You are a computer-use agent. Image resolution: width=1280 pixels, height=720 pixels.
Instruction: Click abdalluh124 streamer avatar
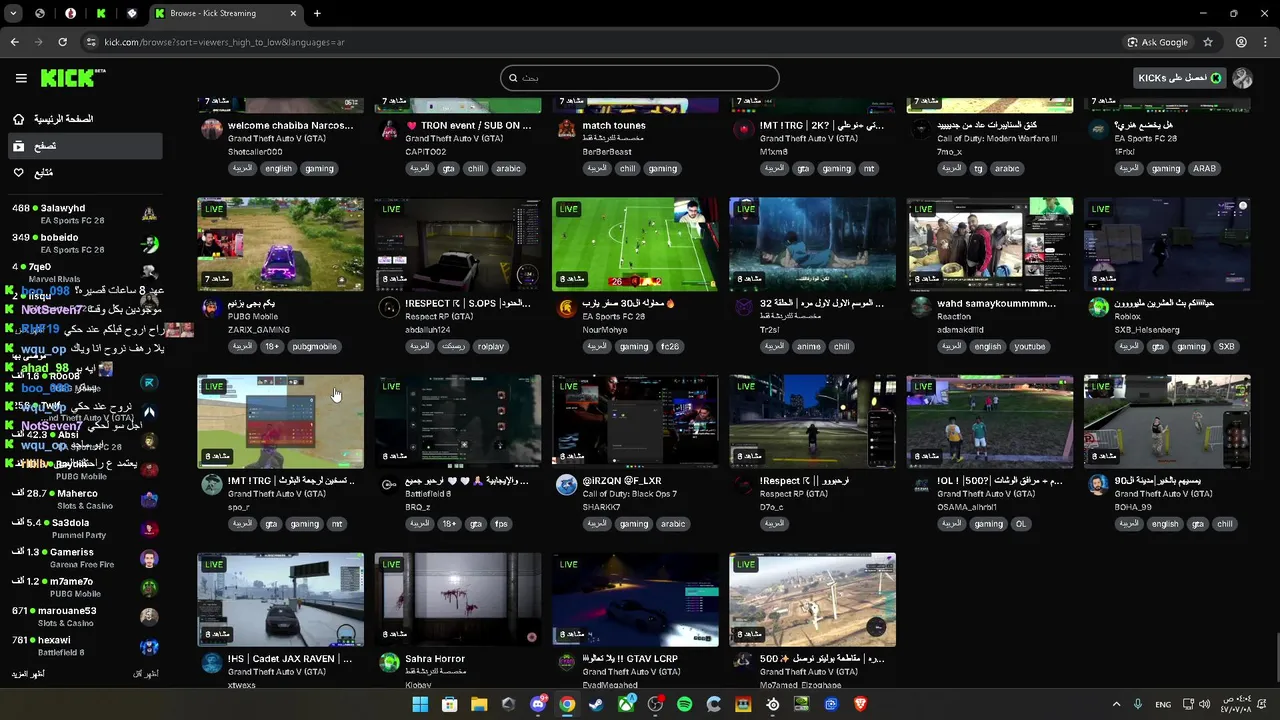[x=389, y=307]
